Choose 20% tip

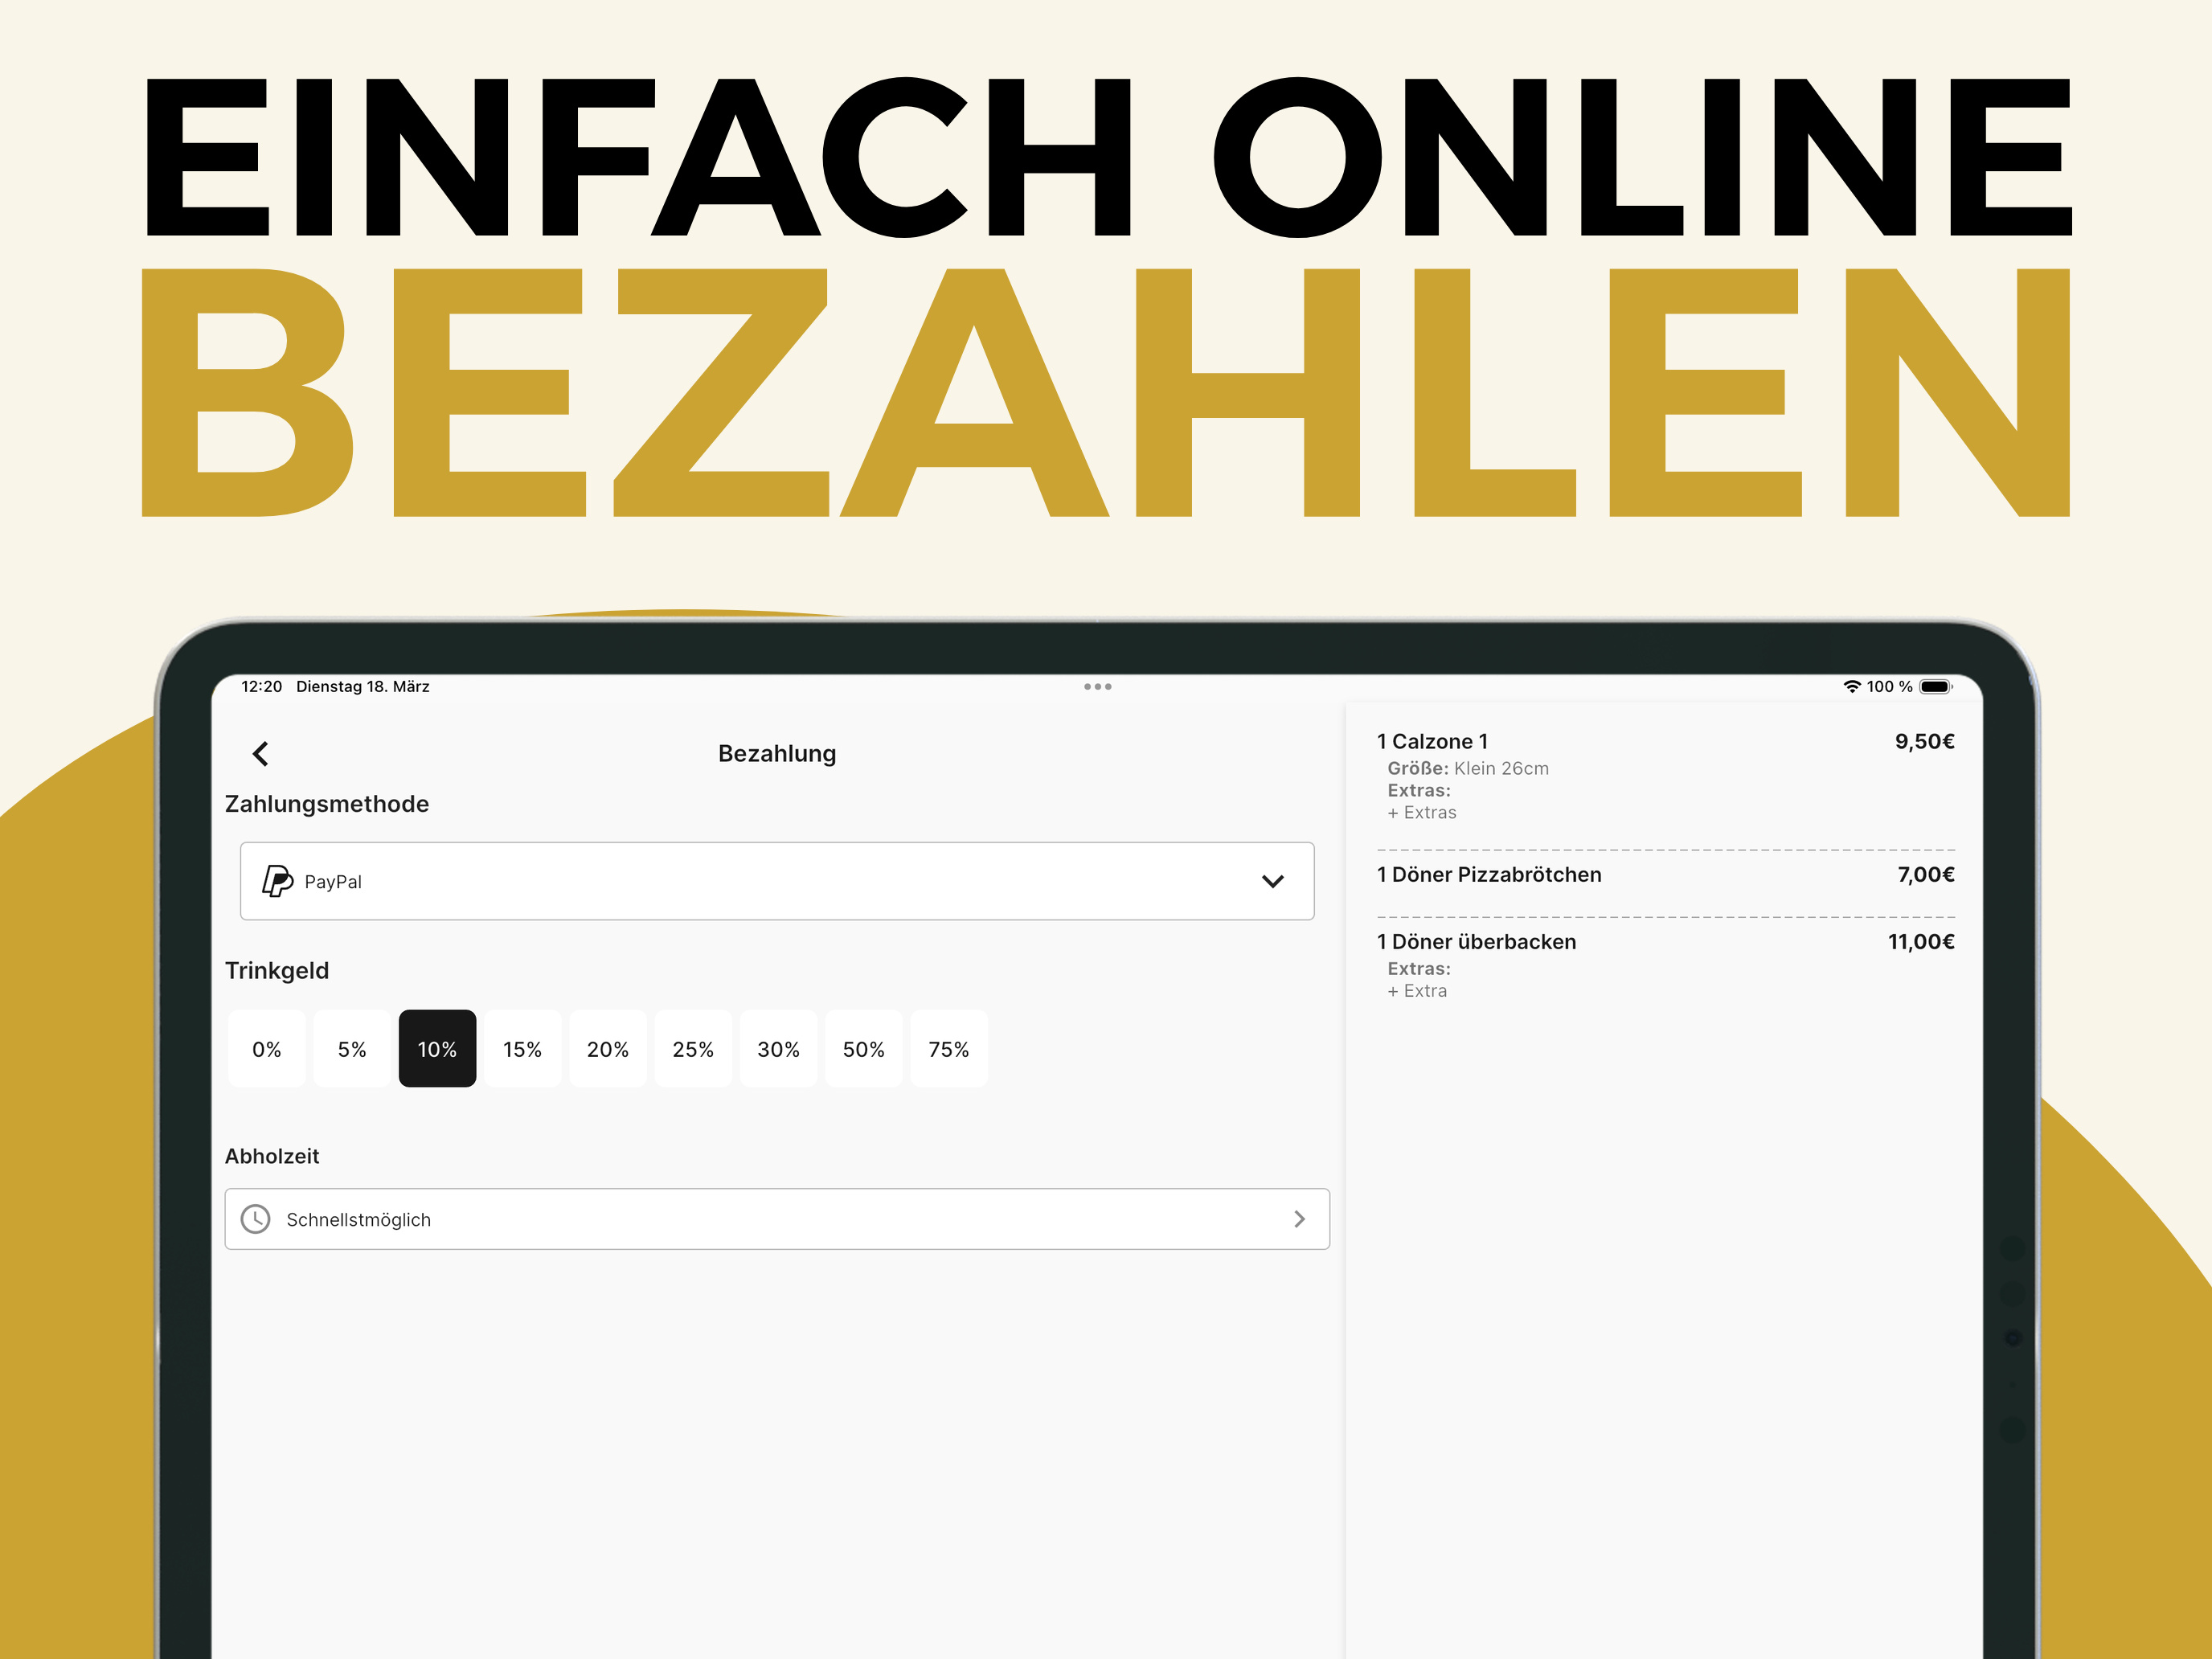(608, 1049)
